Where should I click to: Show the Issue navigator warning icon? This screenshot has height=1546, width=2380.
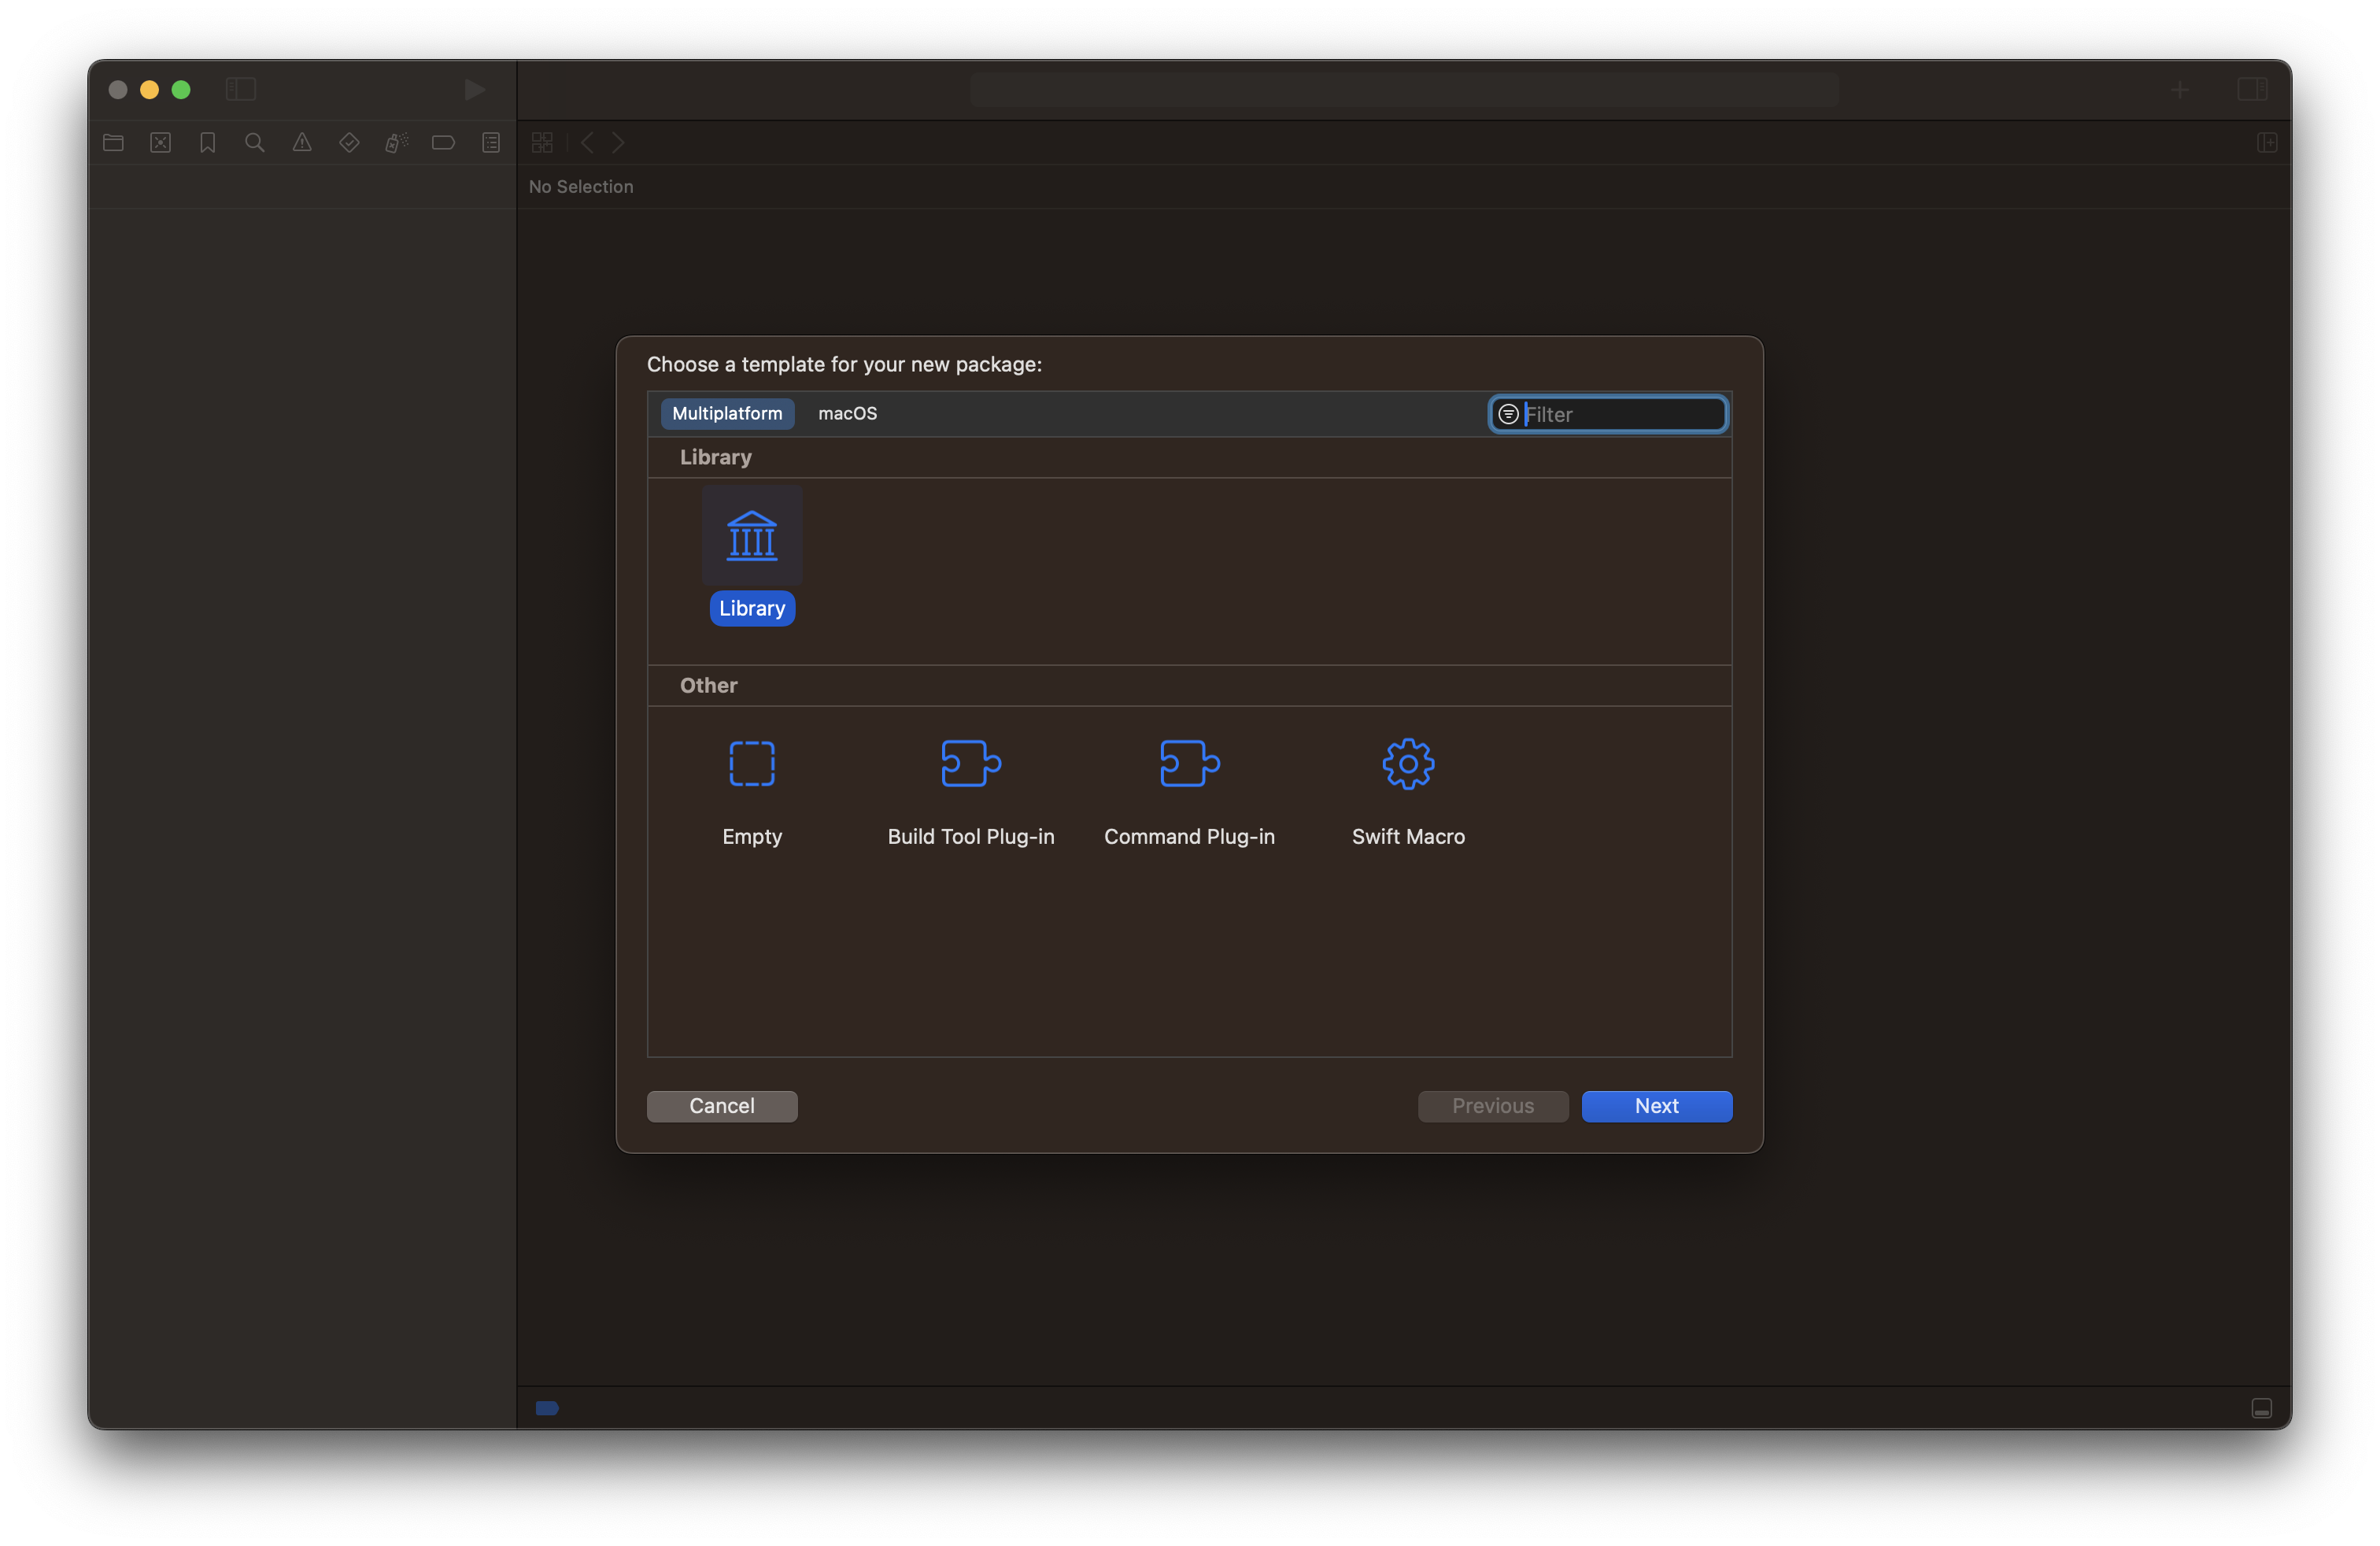coord(302,143)
